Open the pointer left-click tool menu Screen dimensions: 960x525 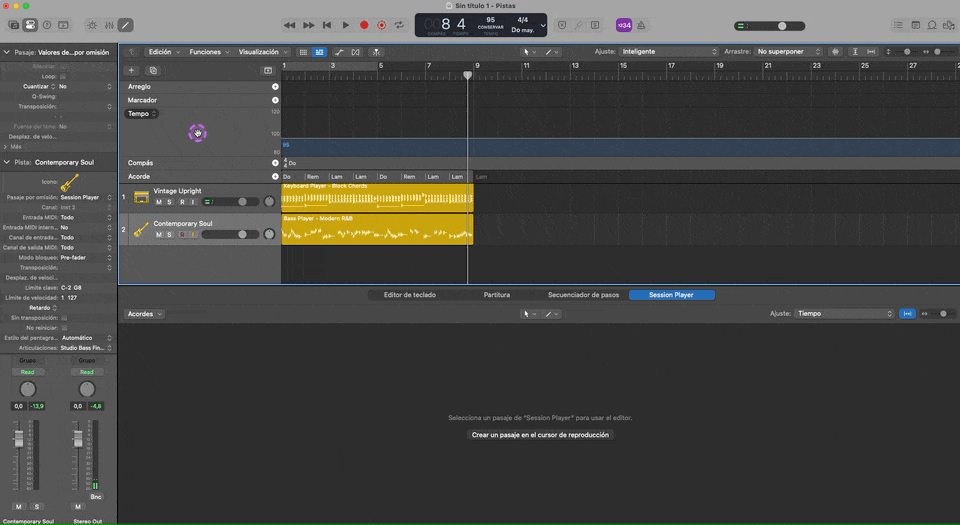tap(530, 52)
